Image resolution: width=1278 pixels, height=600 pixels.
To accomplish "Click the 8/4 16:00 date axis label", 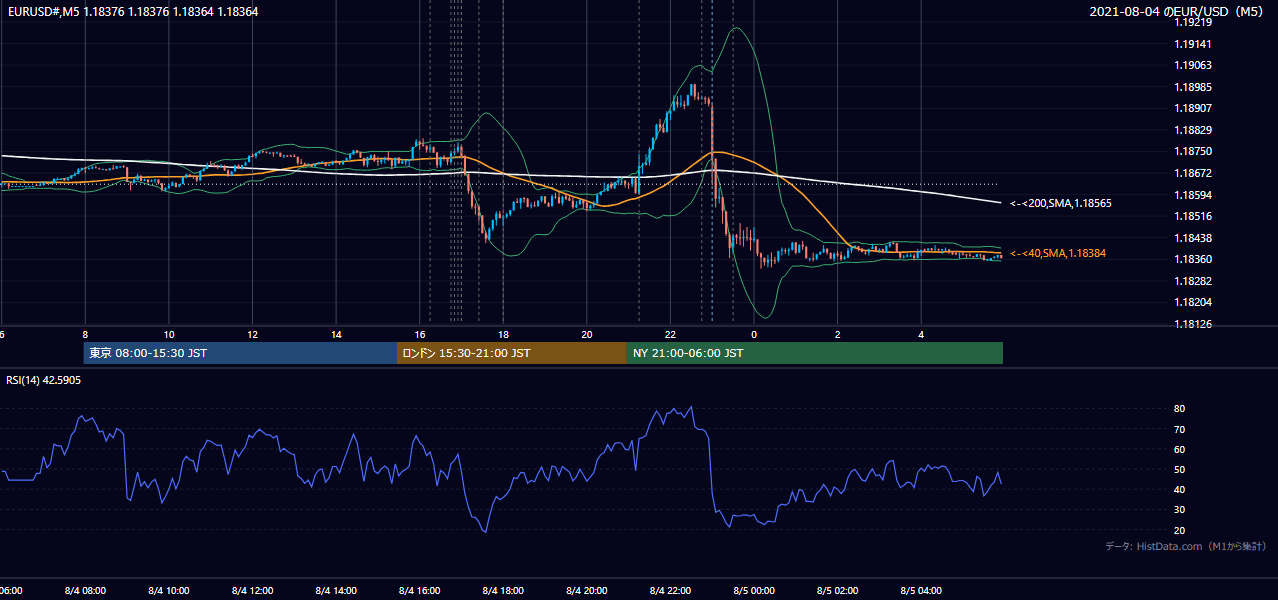I will click(420, 591).
